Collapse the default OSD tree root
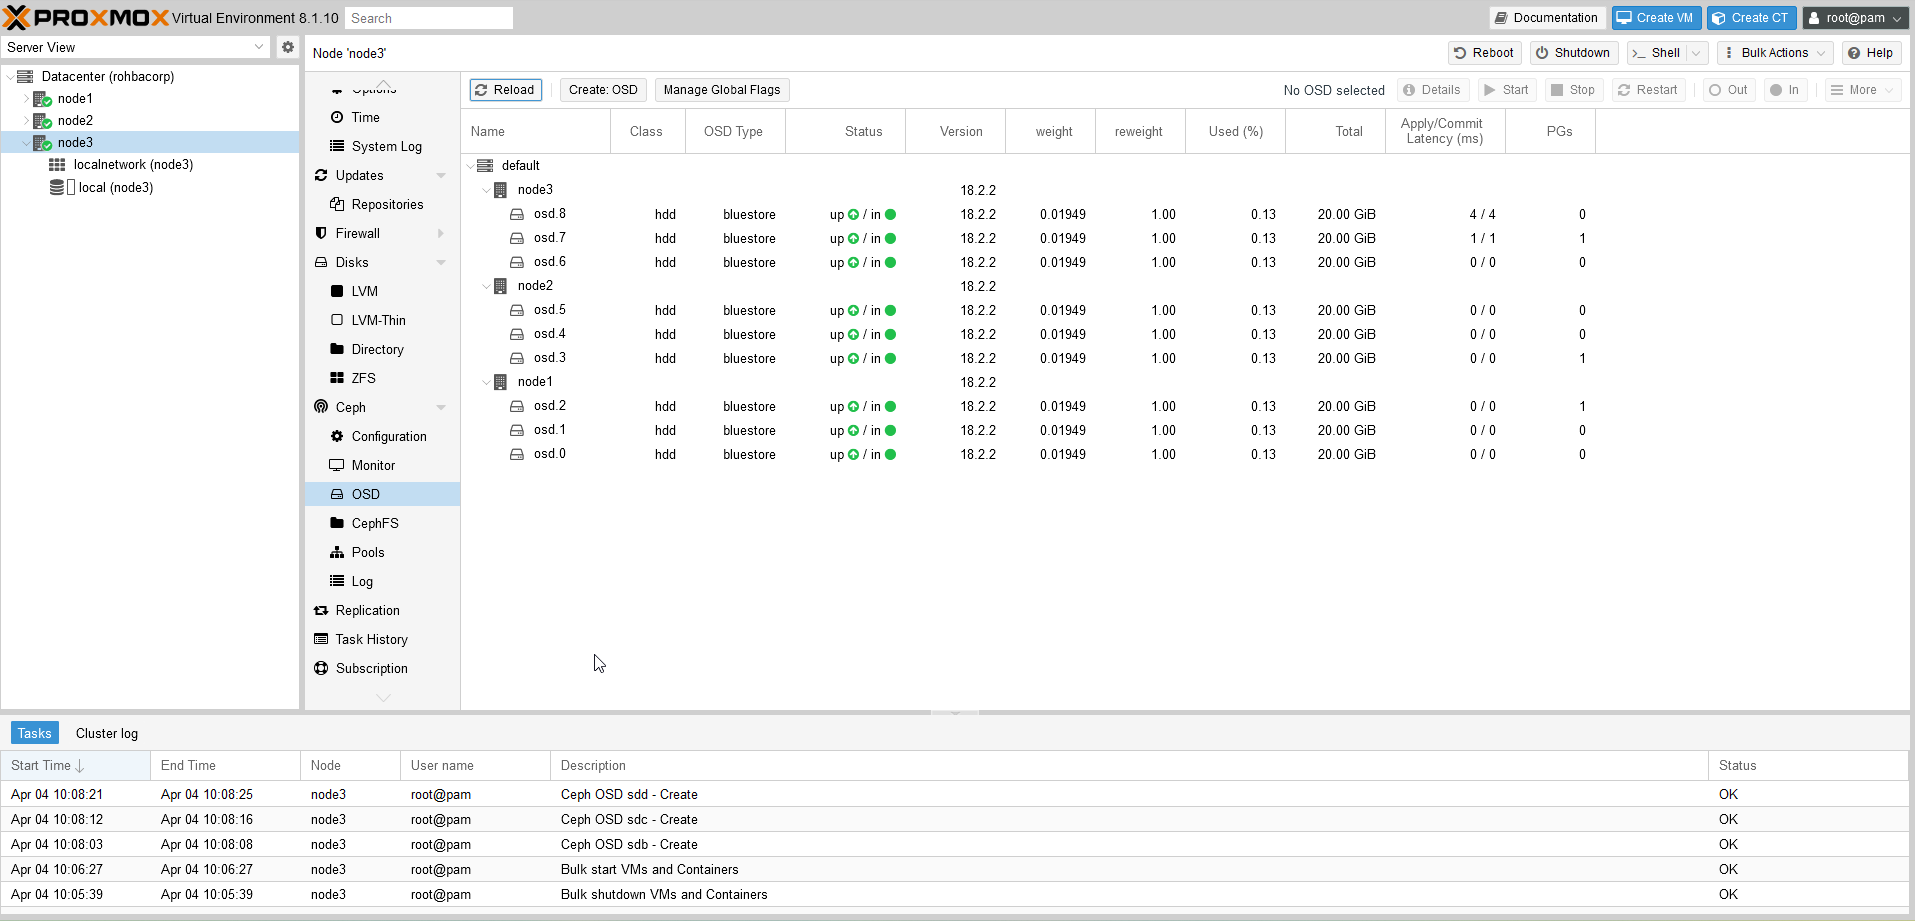 [x=470, y=166]
